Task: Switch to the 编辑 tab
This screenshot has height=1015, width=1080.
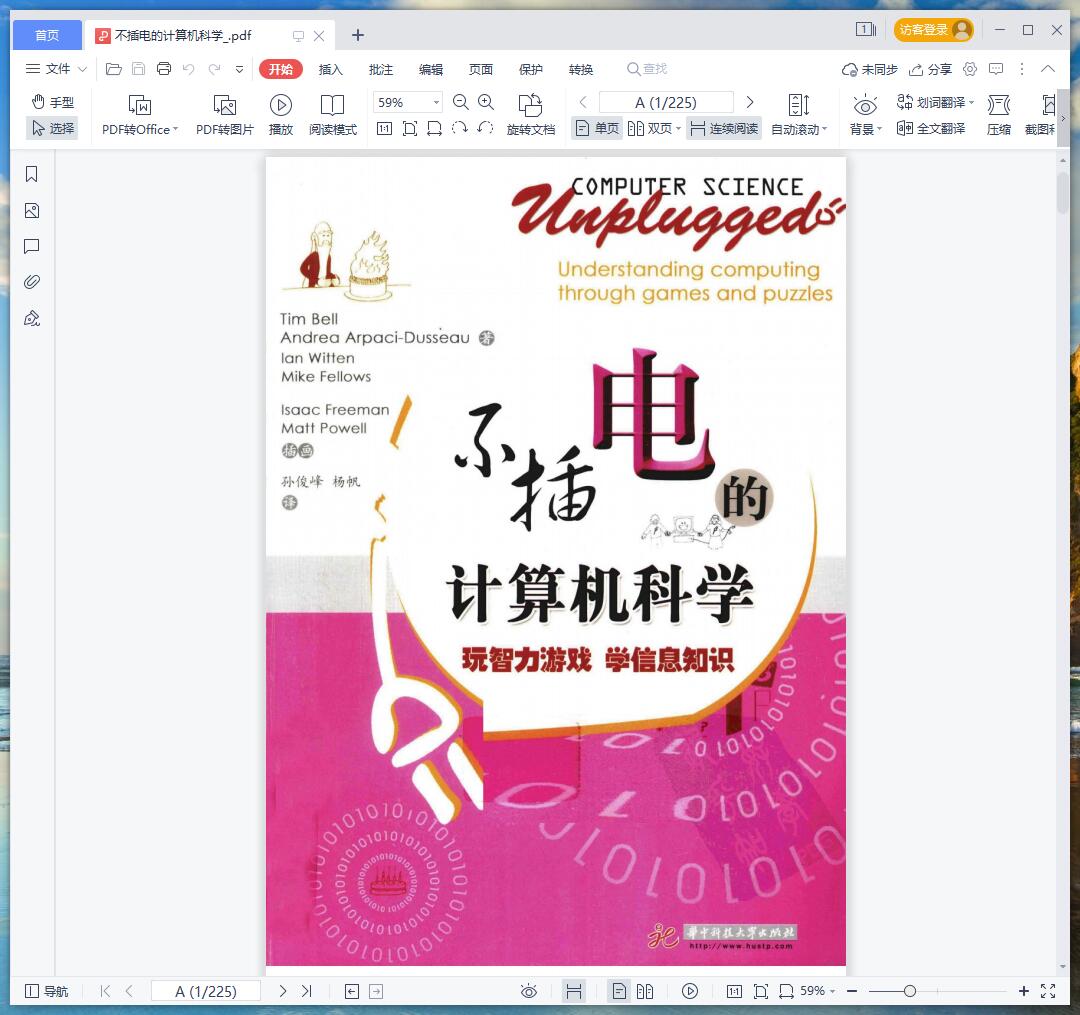Action: pyautogui.click(x=430, y=70)
